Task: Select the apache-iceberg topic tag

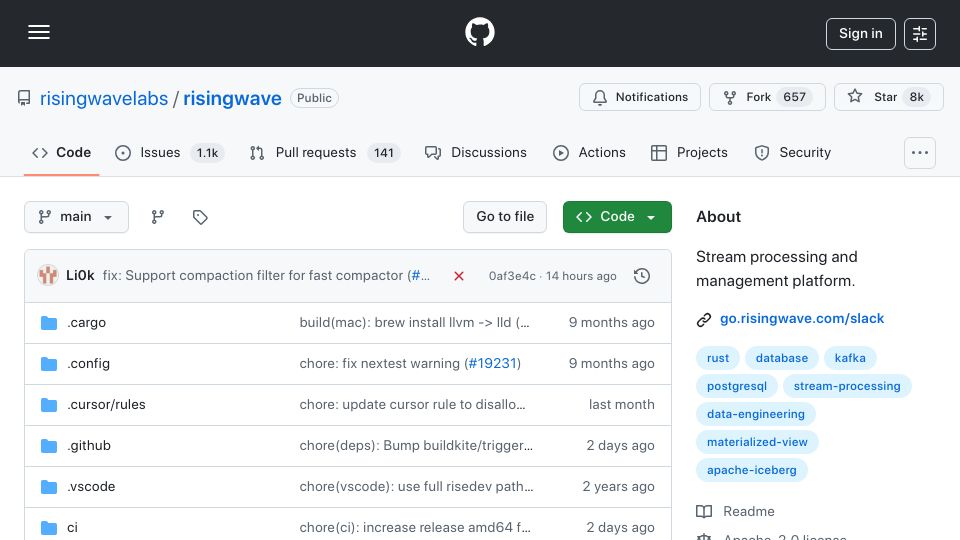Action: tap(752, 470)
